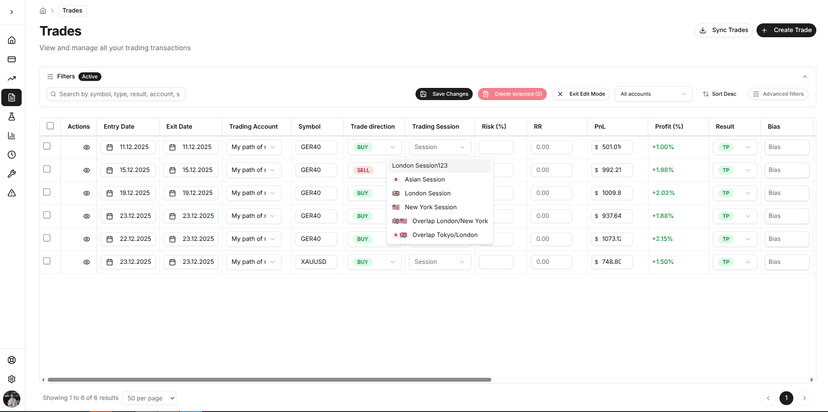View trade details for the 15.12.2025 row
The image size is (828, 412).
coord(87,170)
